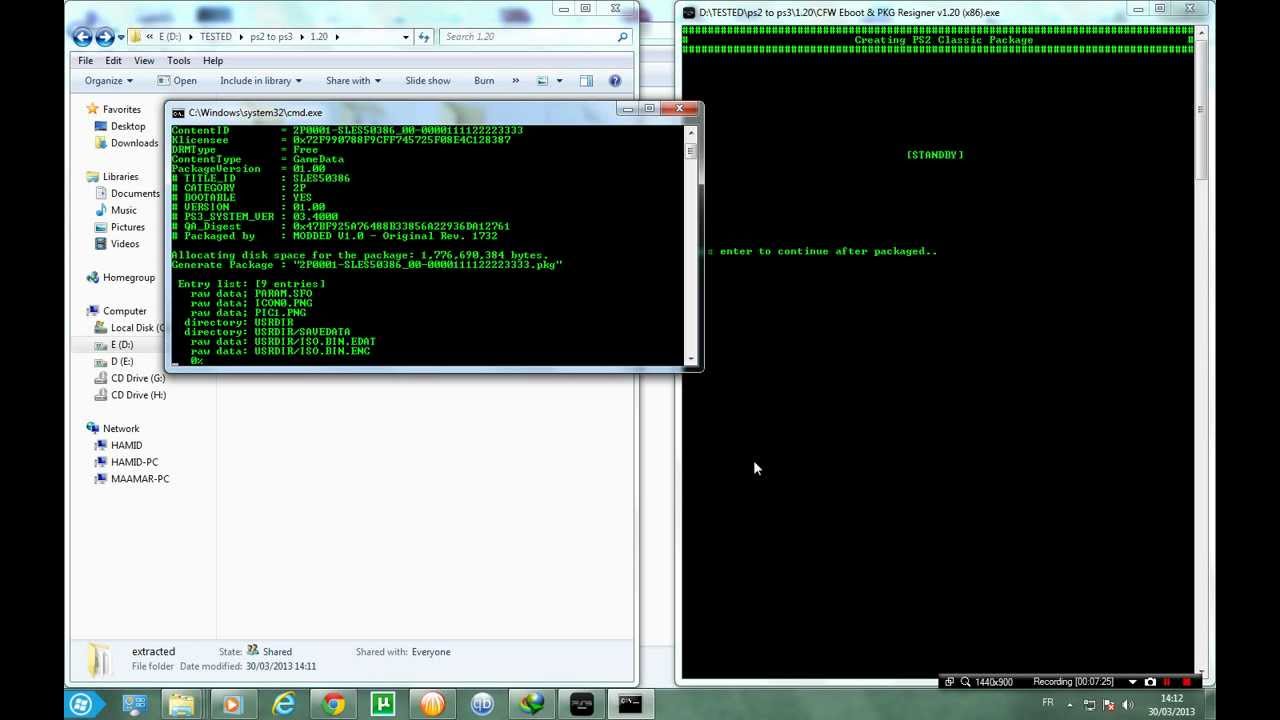This screenshot has height=720, width=1280.
Task: Click the Burn toolbar button
Action: (484, 81)
